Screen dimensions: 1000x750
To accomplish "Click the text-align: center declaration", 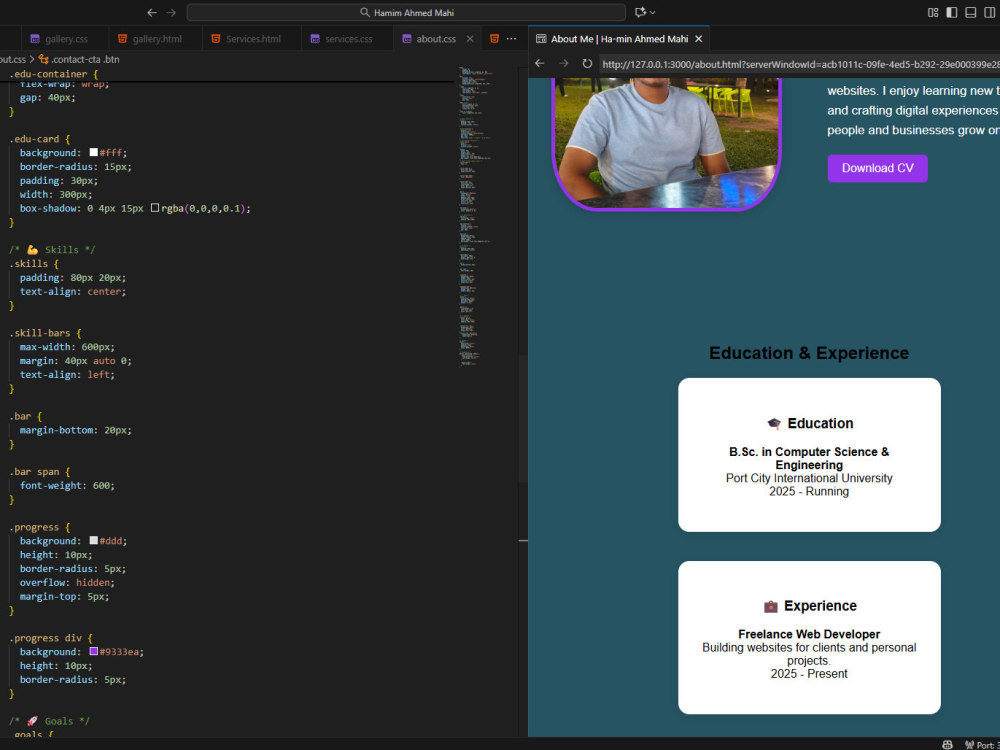I will click(73, 291).
